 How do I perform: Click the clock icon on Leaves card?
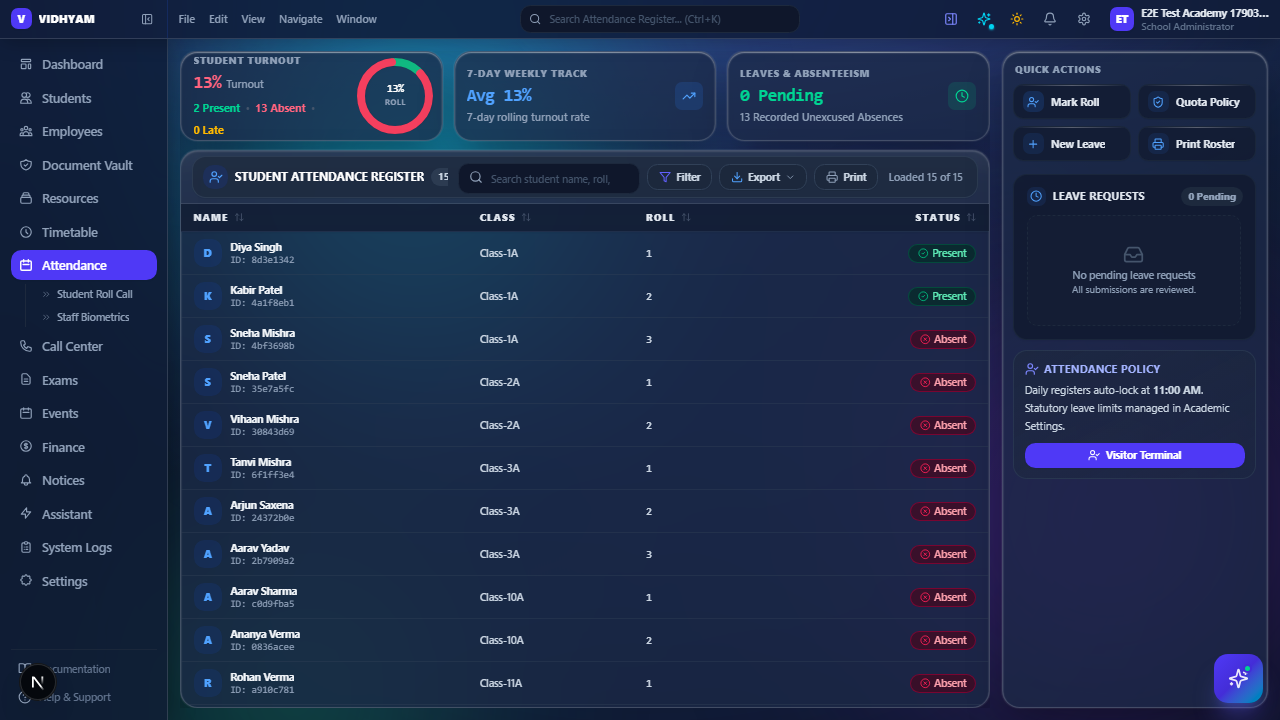[x=962, y=96]
